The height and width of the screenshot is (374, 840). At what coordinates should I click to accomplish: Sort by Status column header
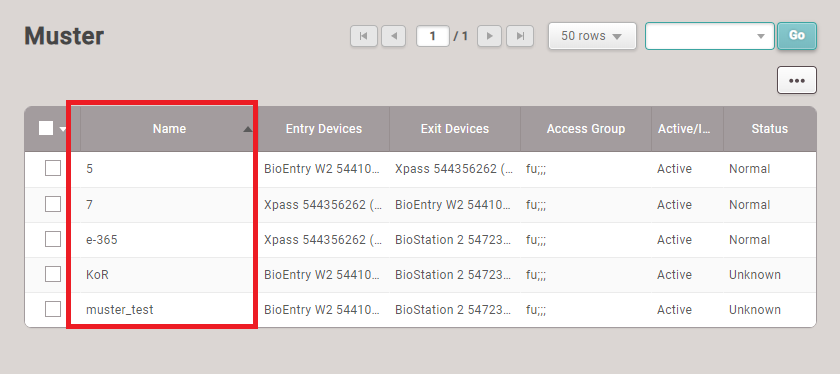pyautogui.click(x=769, y=129)
